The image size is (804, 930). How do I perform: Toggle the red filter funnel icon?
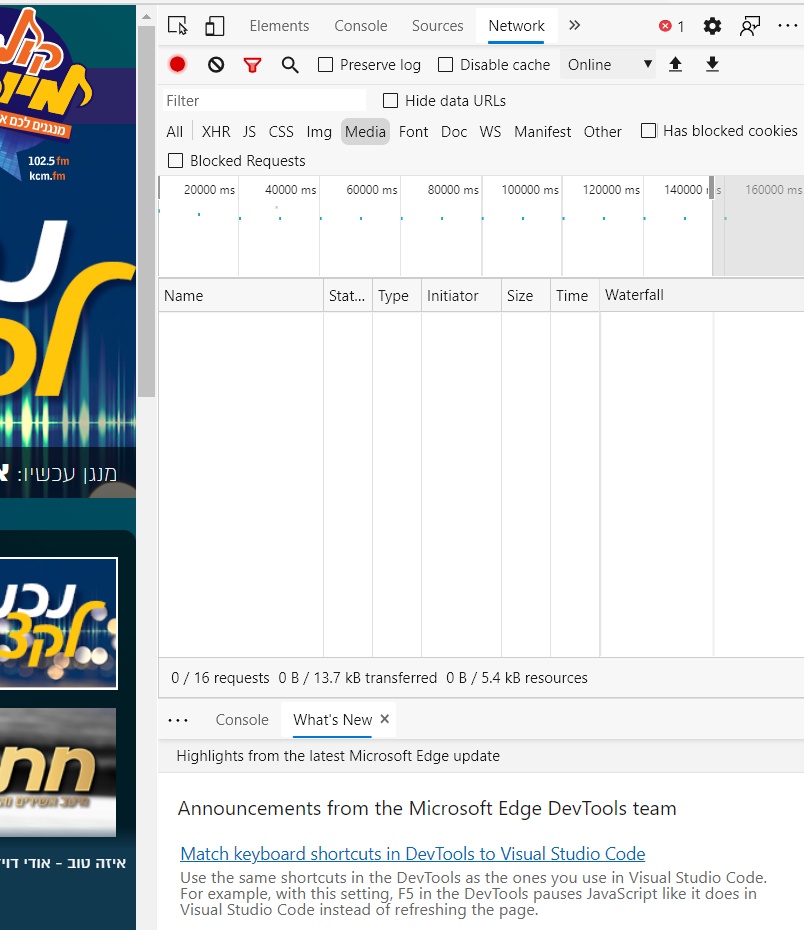pos(252,65)
